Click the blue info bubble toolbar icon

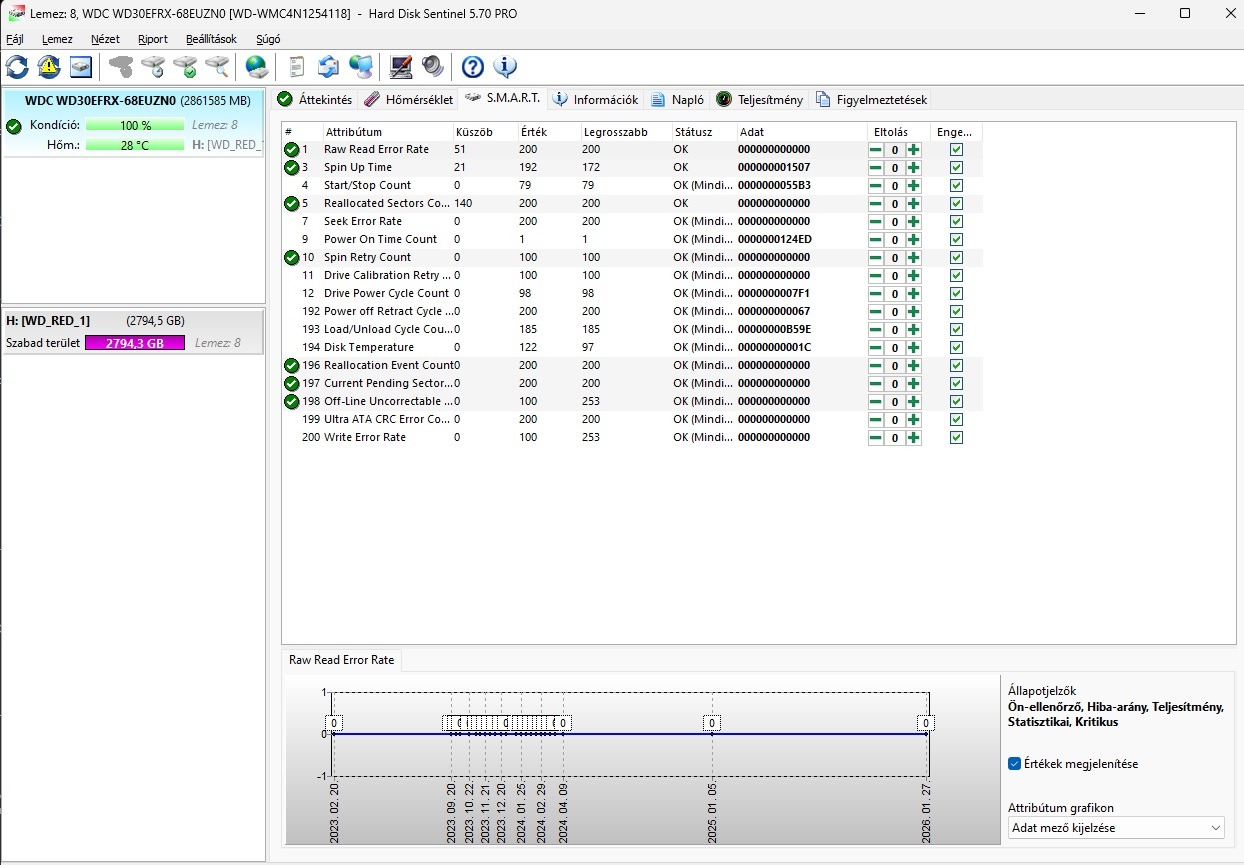pyautogui.click(x=505, y=67)
